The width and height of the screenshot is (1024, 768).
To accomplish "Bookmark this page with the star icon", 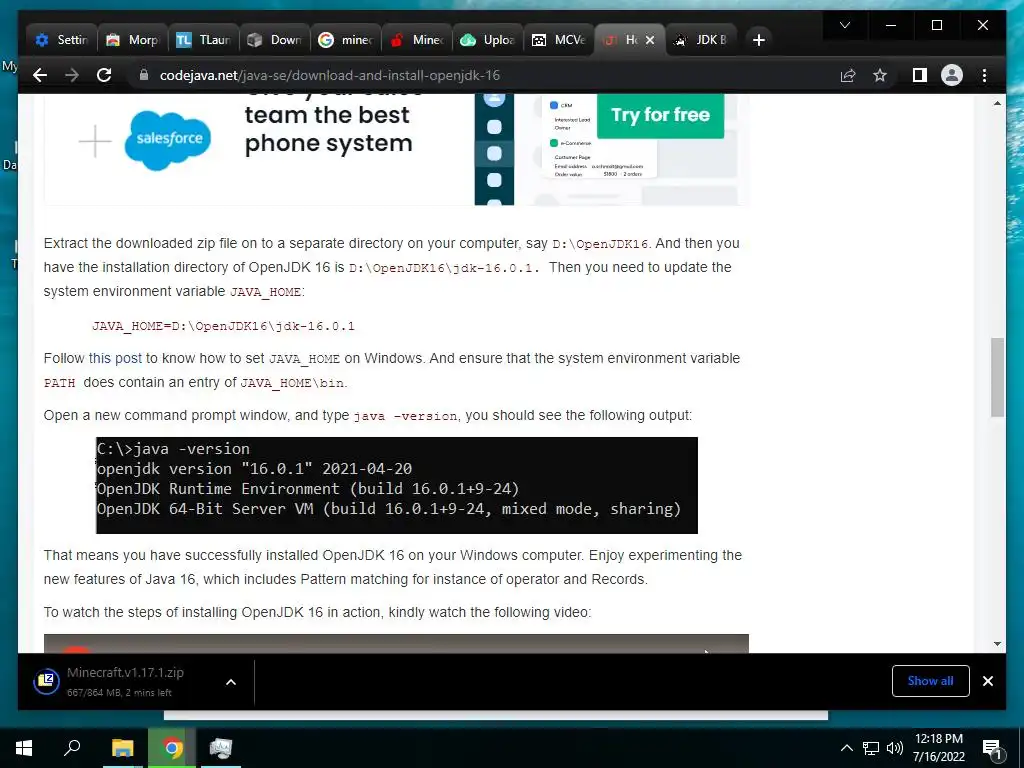I will [880, 76].
